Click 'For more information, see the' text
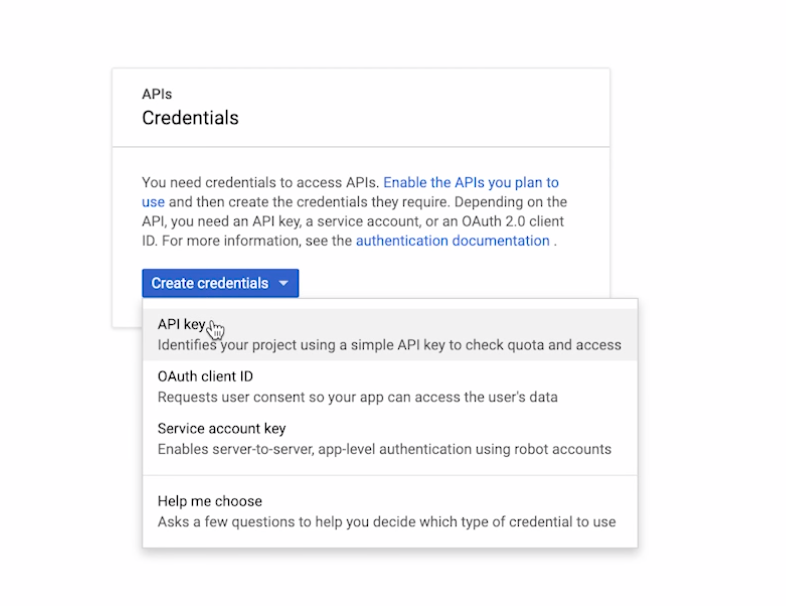Viewport: 786px width, 606px height. tap(257, 241)
